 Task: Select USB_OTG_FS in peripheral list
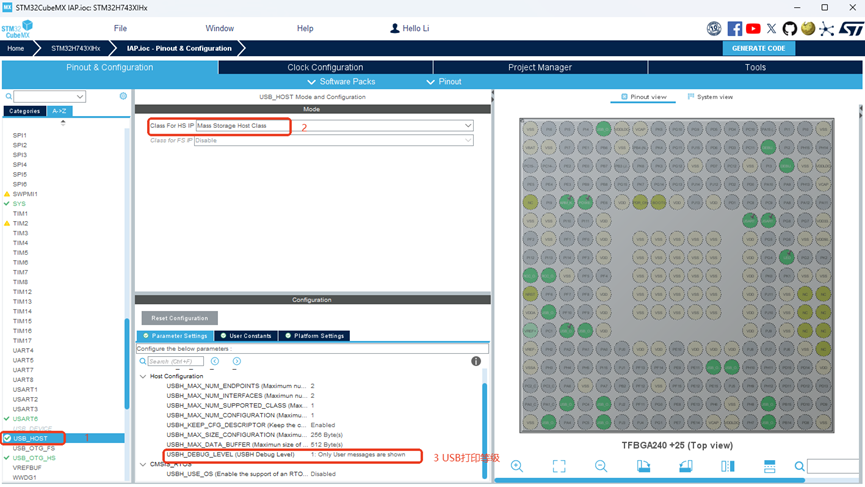coord(34,448)
